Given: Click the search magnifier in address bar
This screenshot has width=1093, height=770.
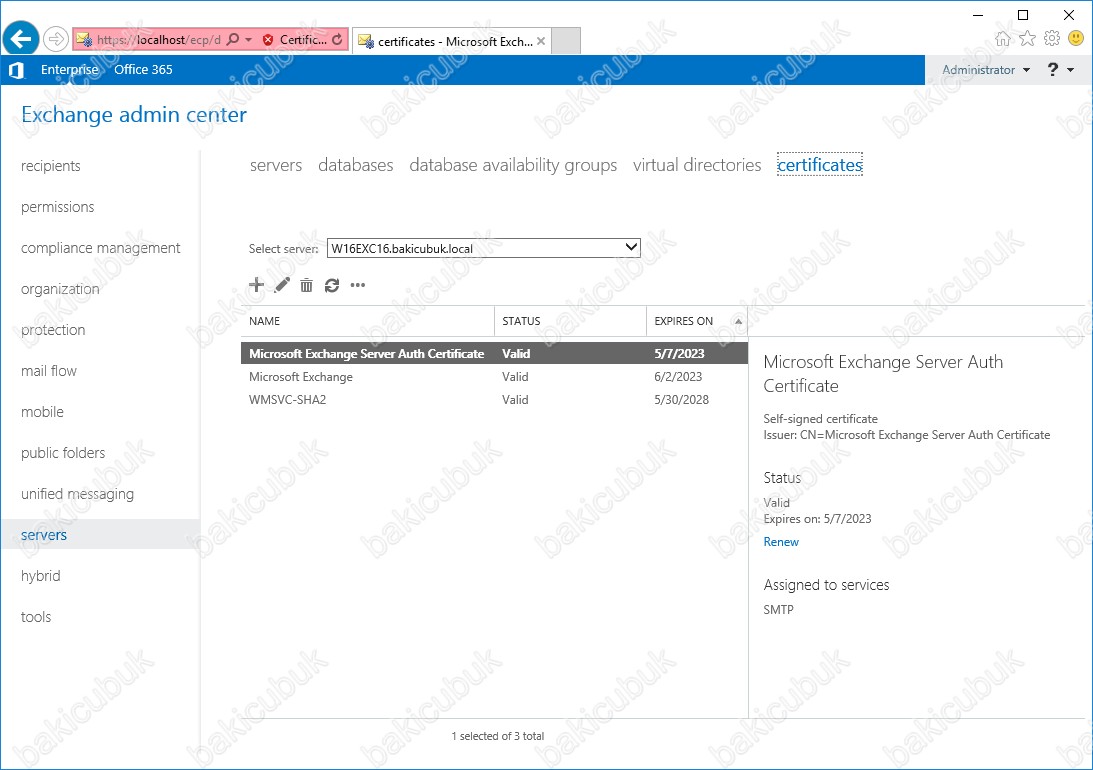Looking at the screenshot, I should coord(233,40).
